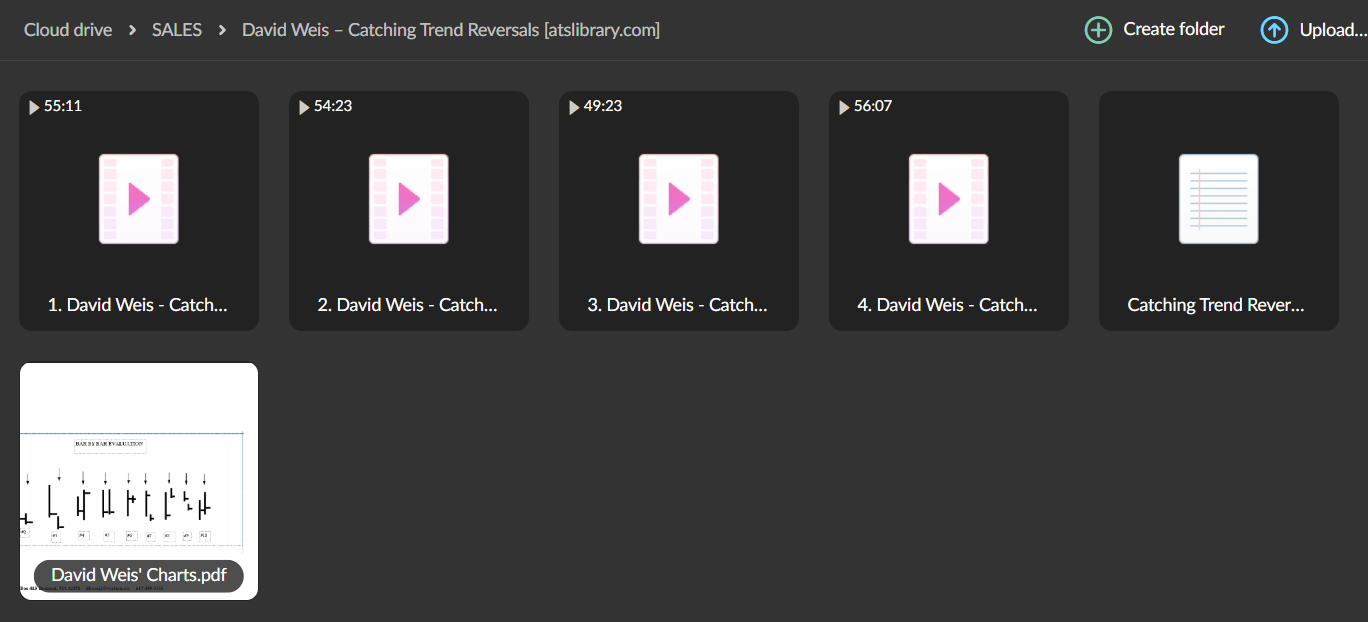The height and width of the screenshot is (622, 1368).
Task: Click the play icon on video 2
Action: pyautogui.click(x=408, y=199)
